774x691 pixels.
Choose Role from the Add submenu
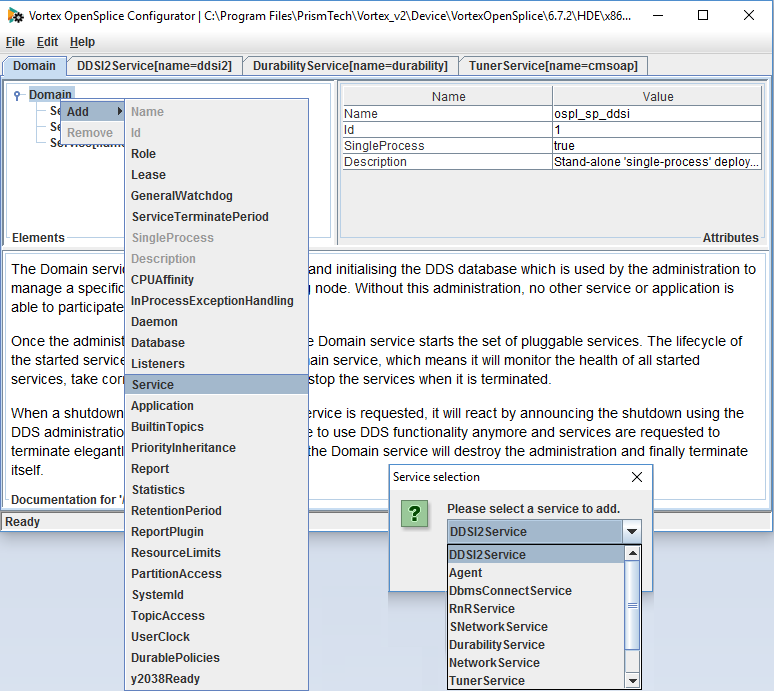point(217,154)
